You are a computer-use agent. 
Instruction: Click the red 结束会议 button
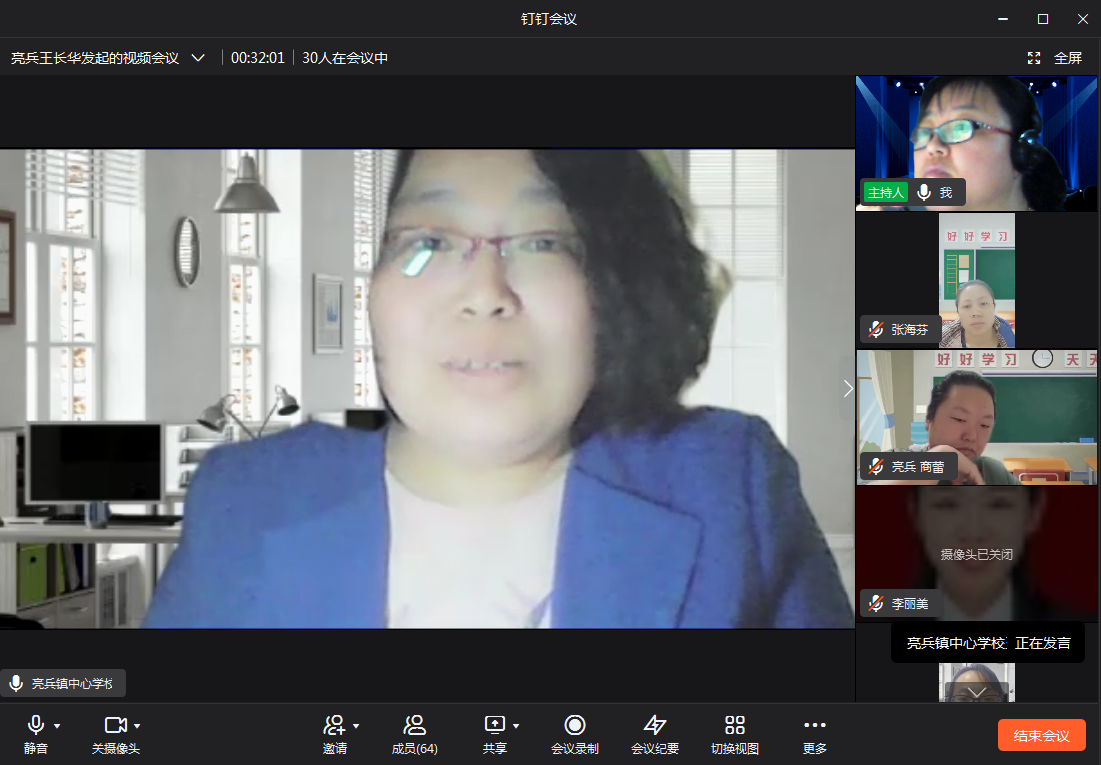(x=1041, y=735)
